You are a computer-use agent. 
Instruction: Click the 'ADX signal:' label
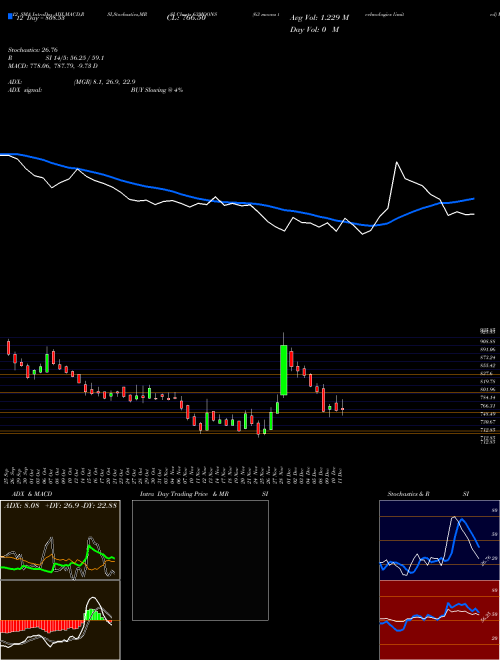click(24, 90)
